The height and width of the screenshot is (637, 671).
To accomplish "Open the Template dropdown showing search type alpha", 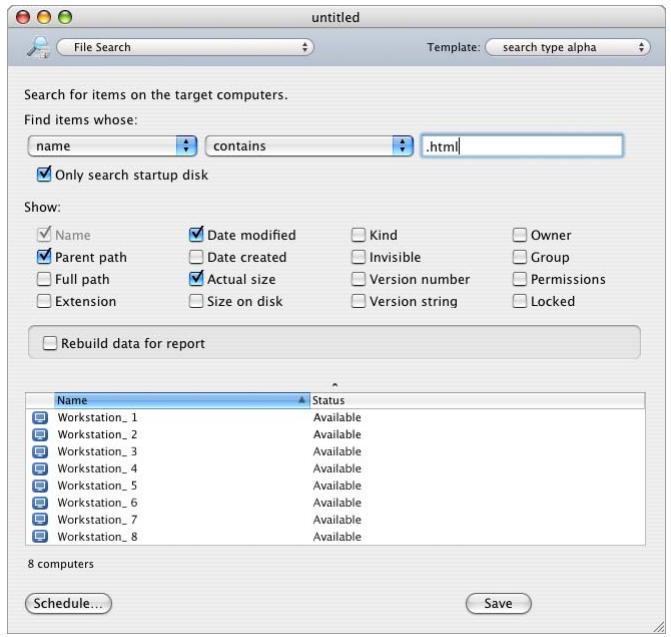I will [568, 47].
